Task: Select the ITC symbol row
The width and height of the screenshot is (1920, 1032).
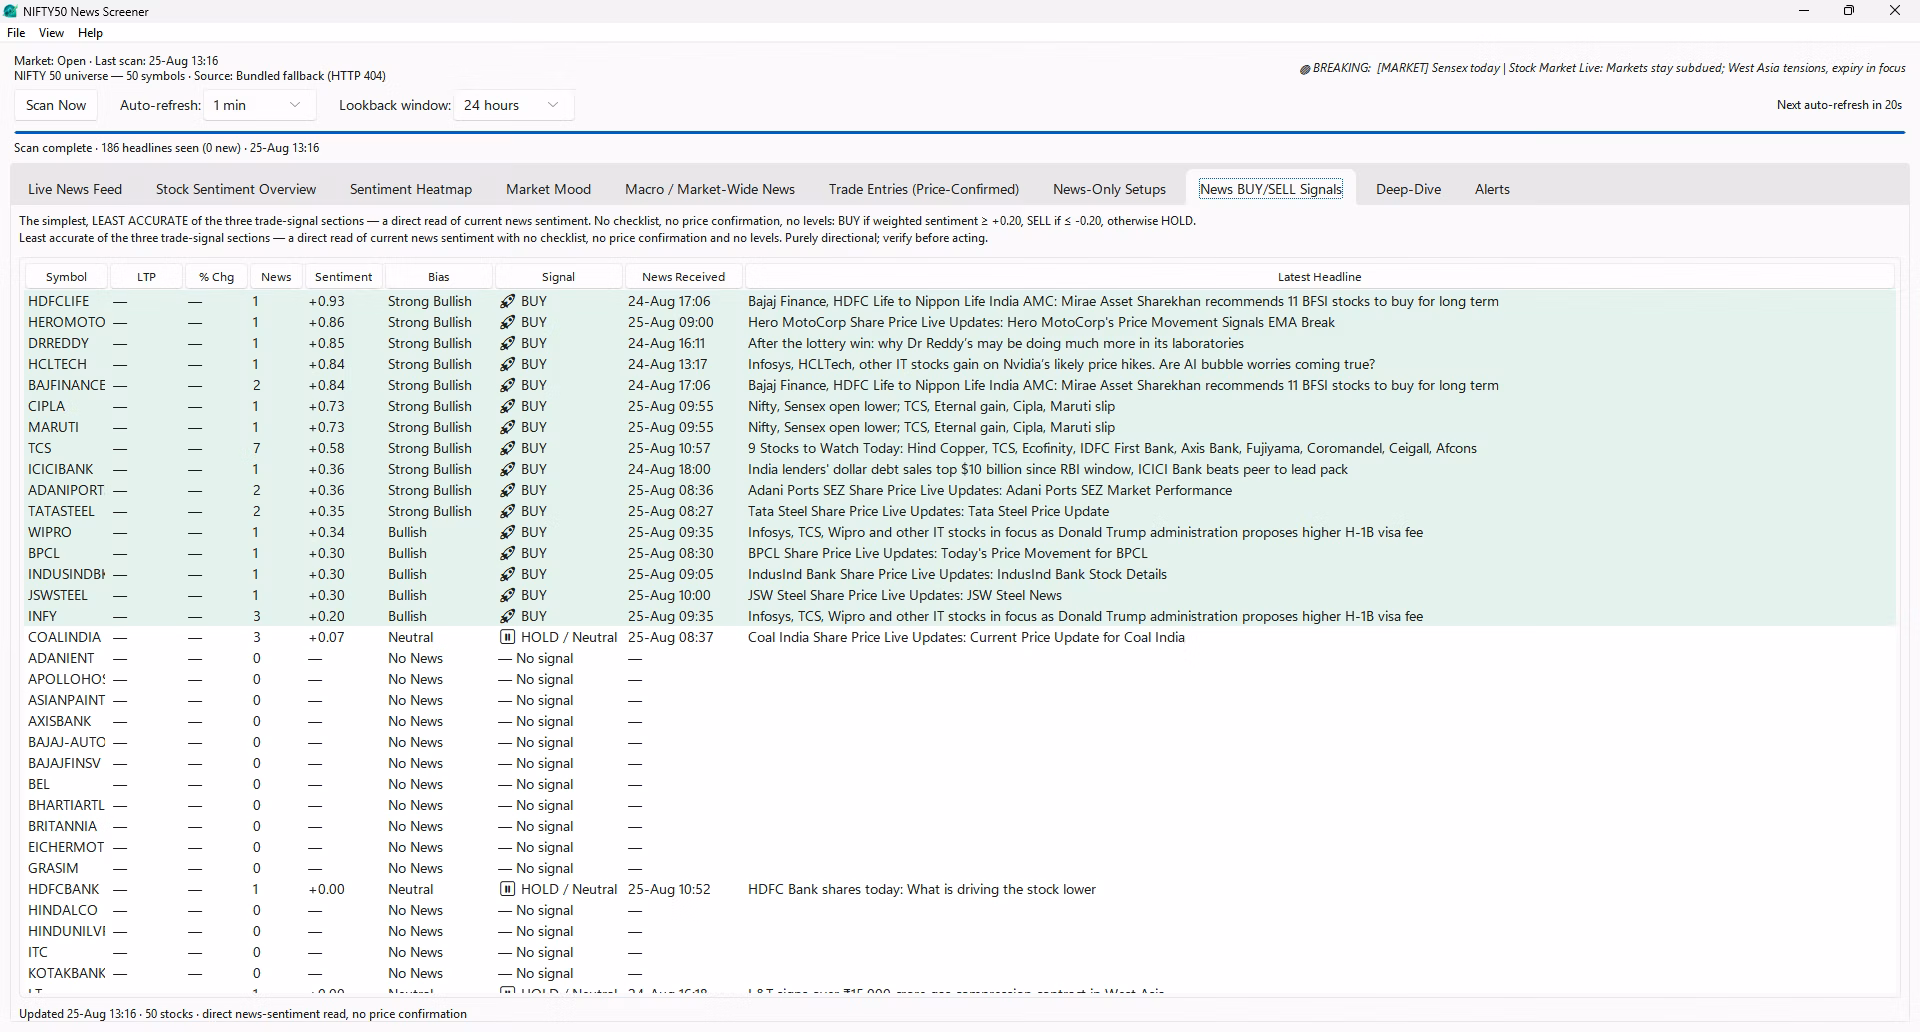Action: (960, 952)
